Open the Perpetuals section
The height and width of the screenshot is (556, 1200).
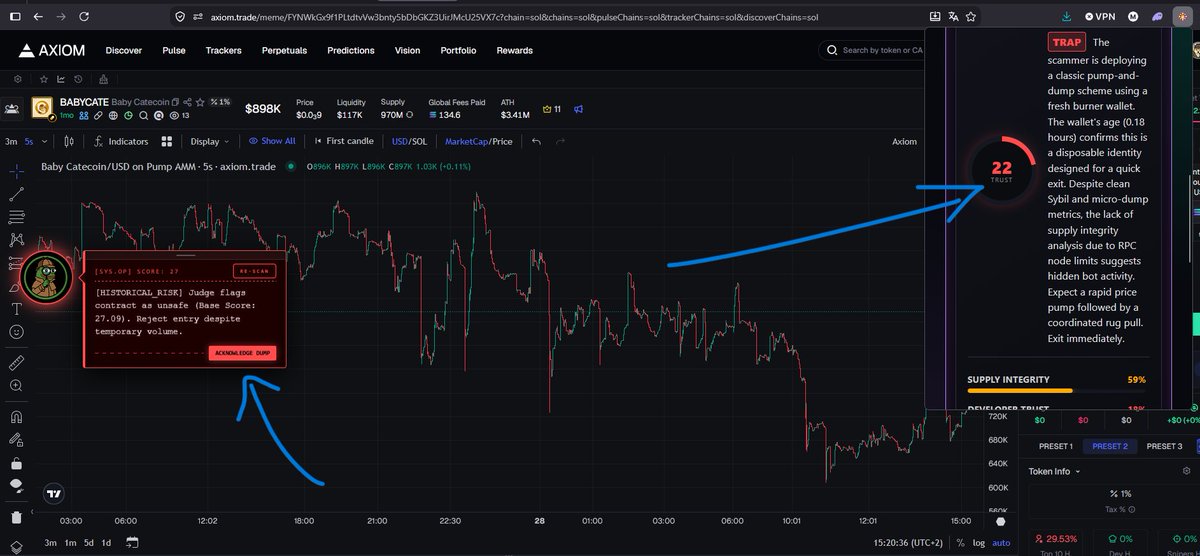tap(284, 50)
